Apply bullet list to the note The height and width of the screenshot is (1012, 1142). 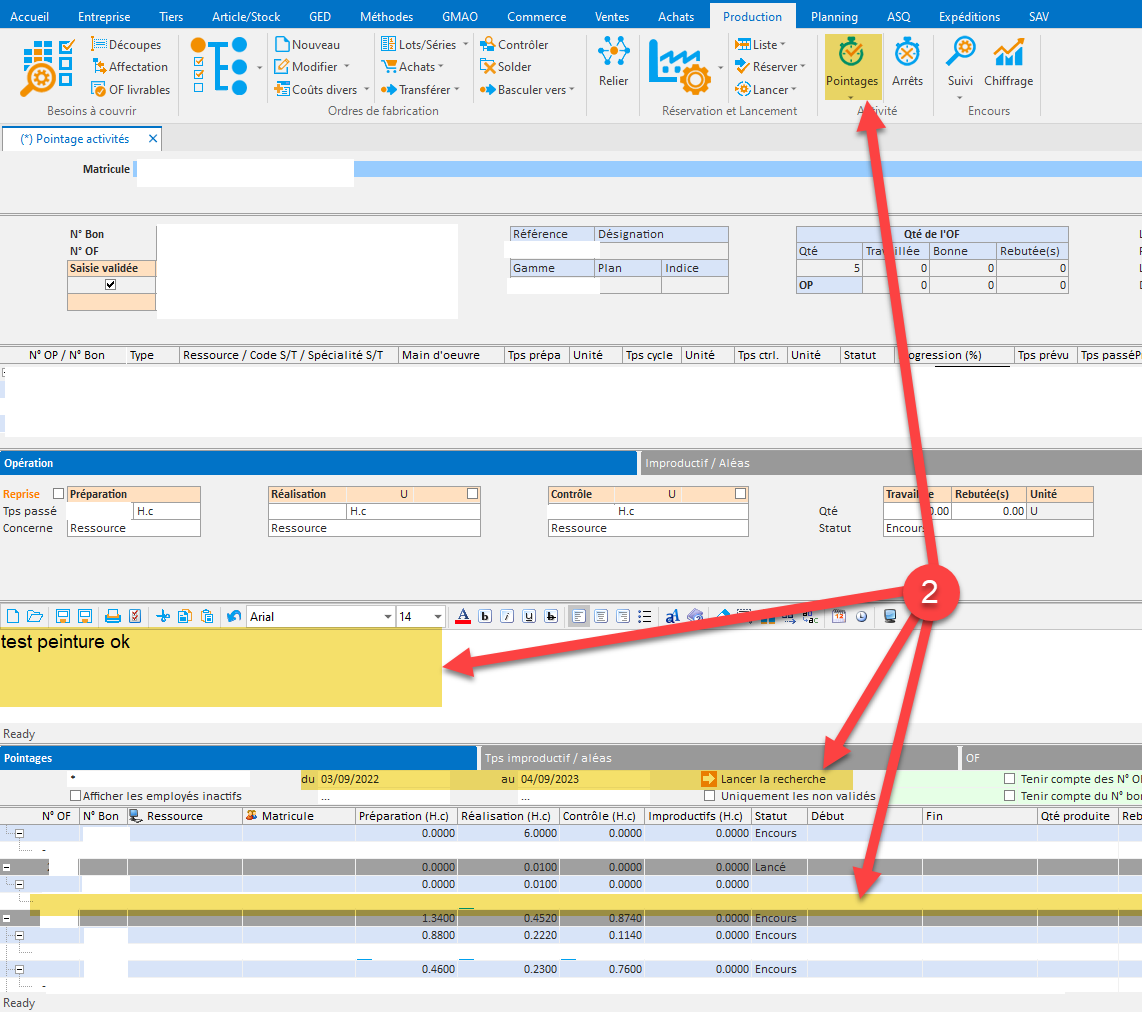pos(645,617)
